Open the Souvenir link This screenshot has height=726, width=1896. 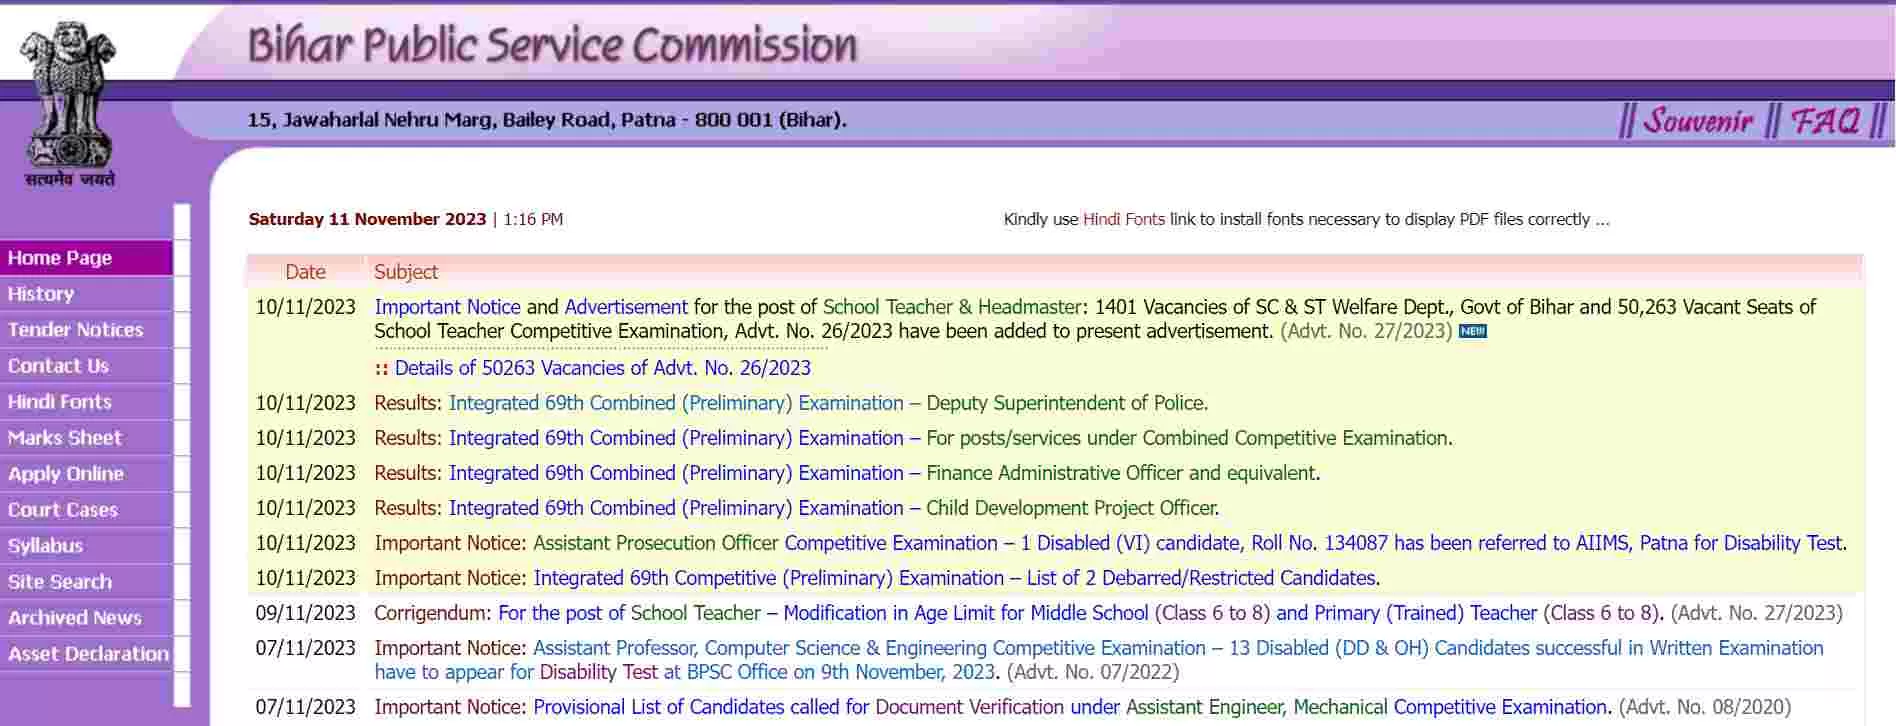pyautogui.click(x=1697, y=121)
